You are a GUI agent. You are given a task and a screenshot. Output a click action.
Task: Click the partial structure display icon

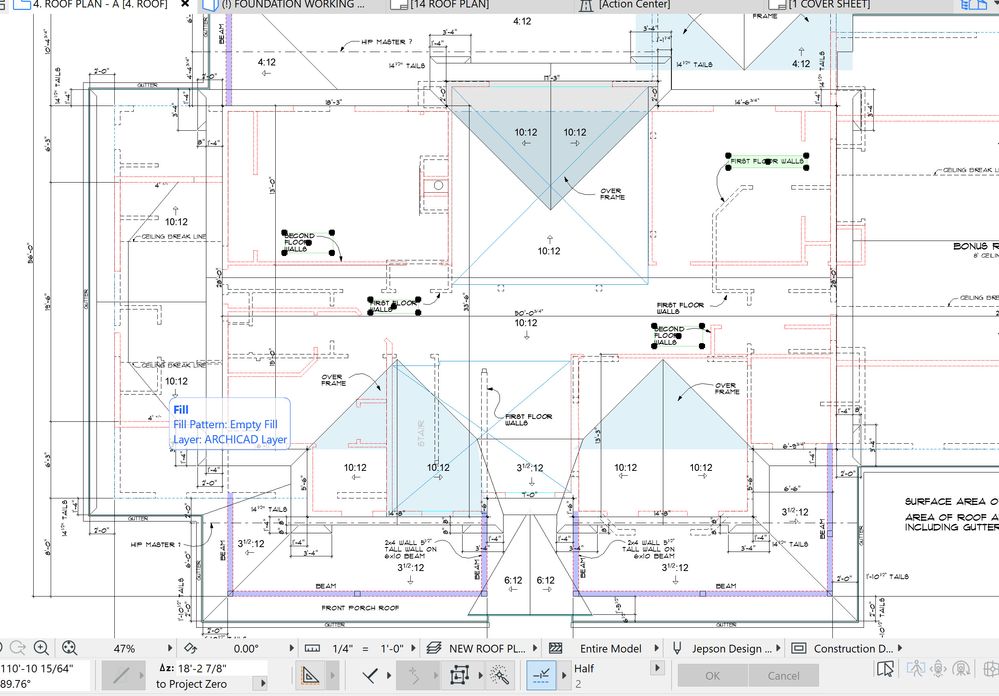(x=556, y=648)
